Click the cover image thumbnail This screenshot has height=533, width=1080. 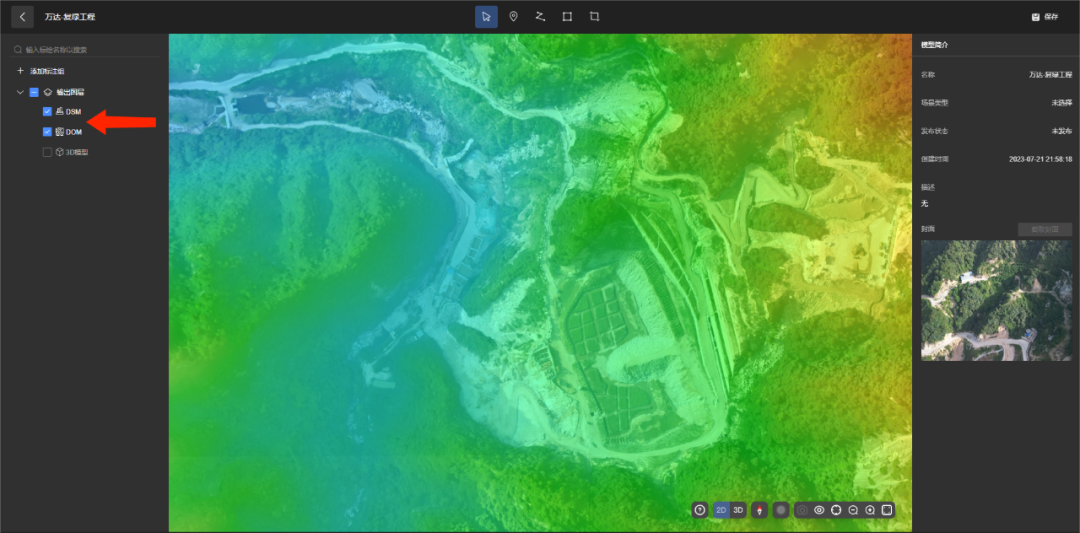997,300
